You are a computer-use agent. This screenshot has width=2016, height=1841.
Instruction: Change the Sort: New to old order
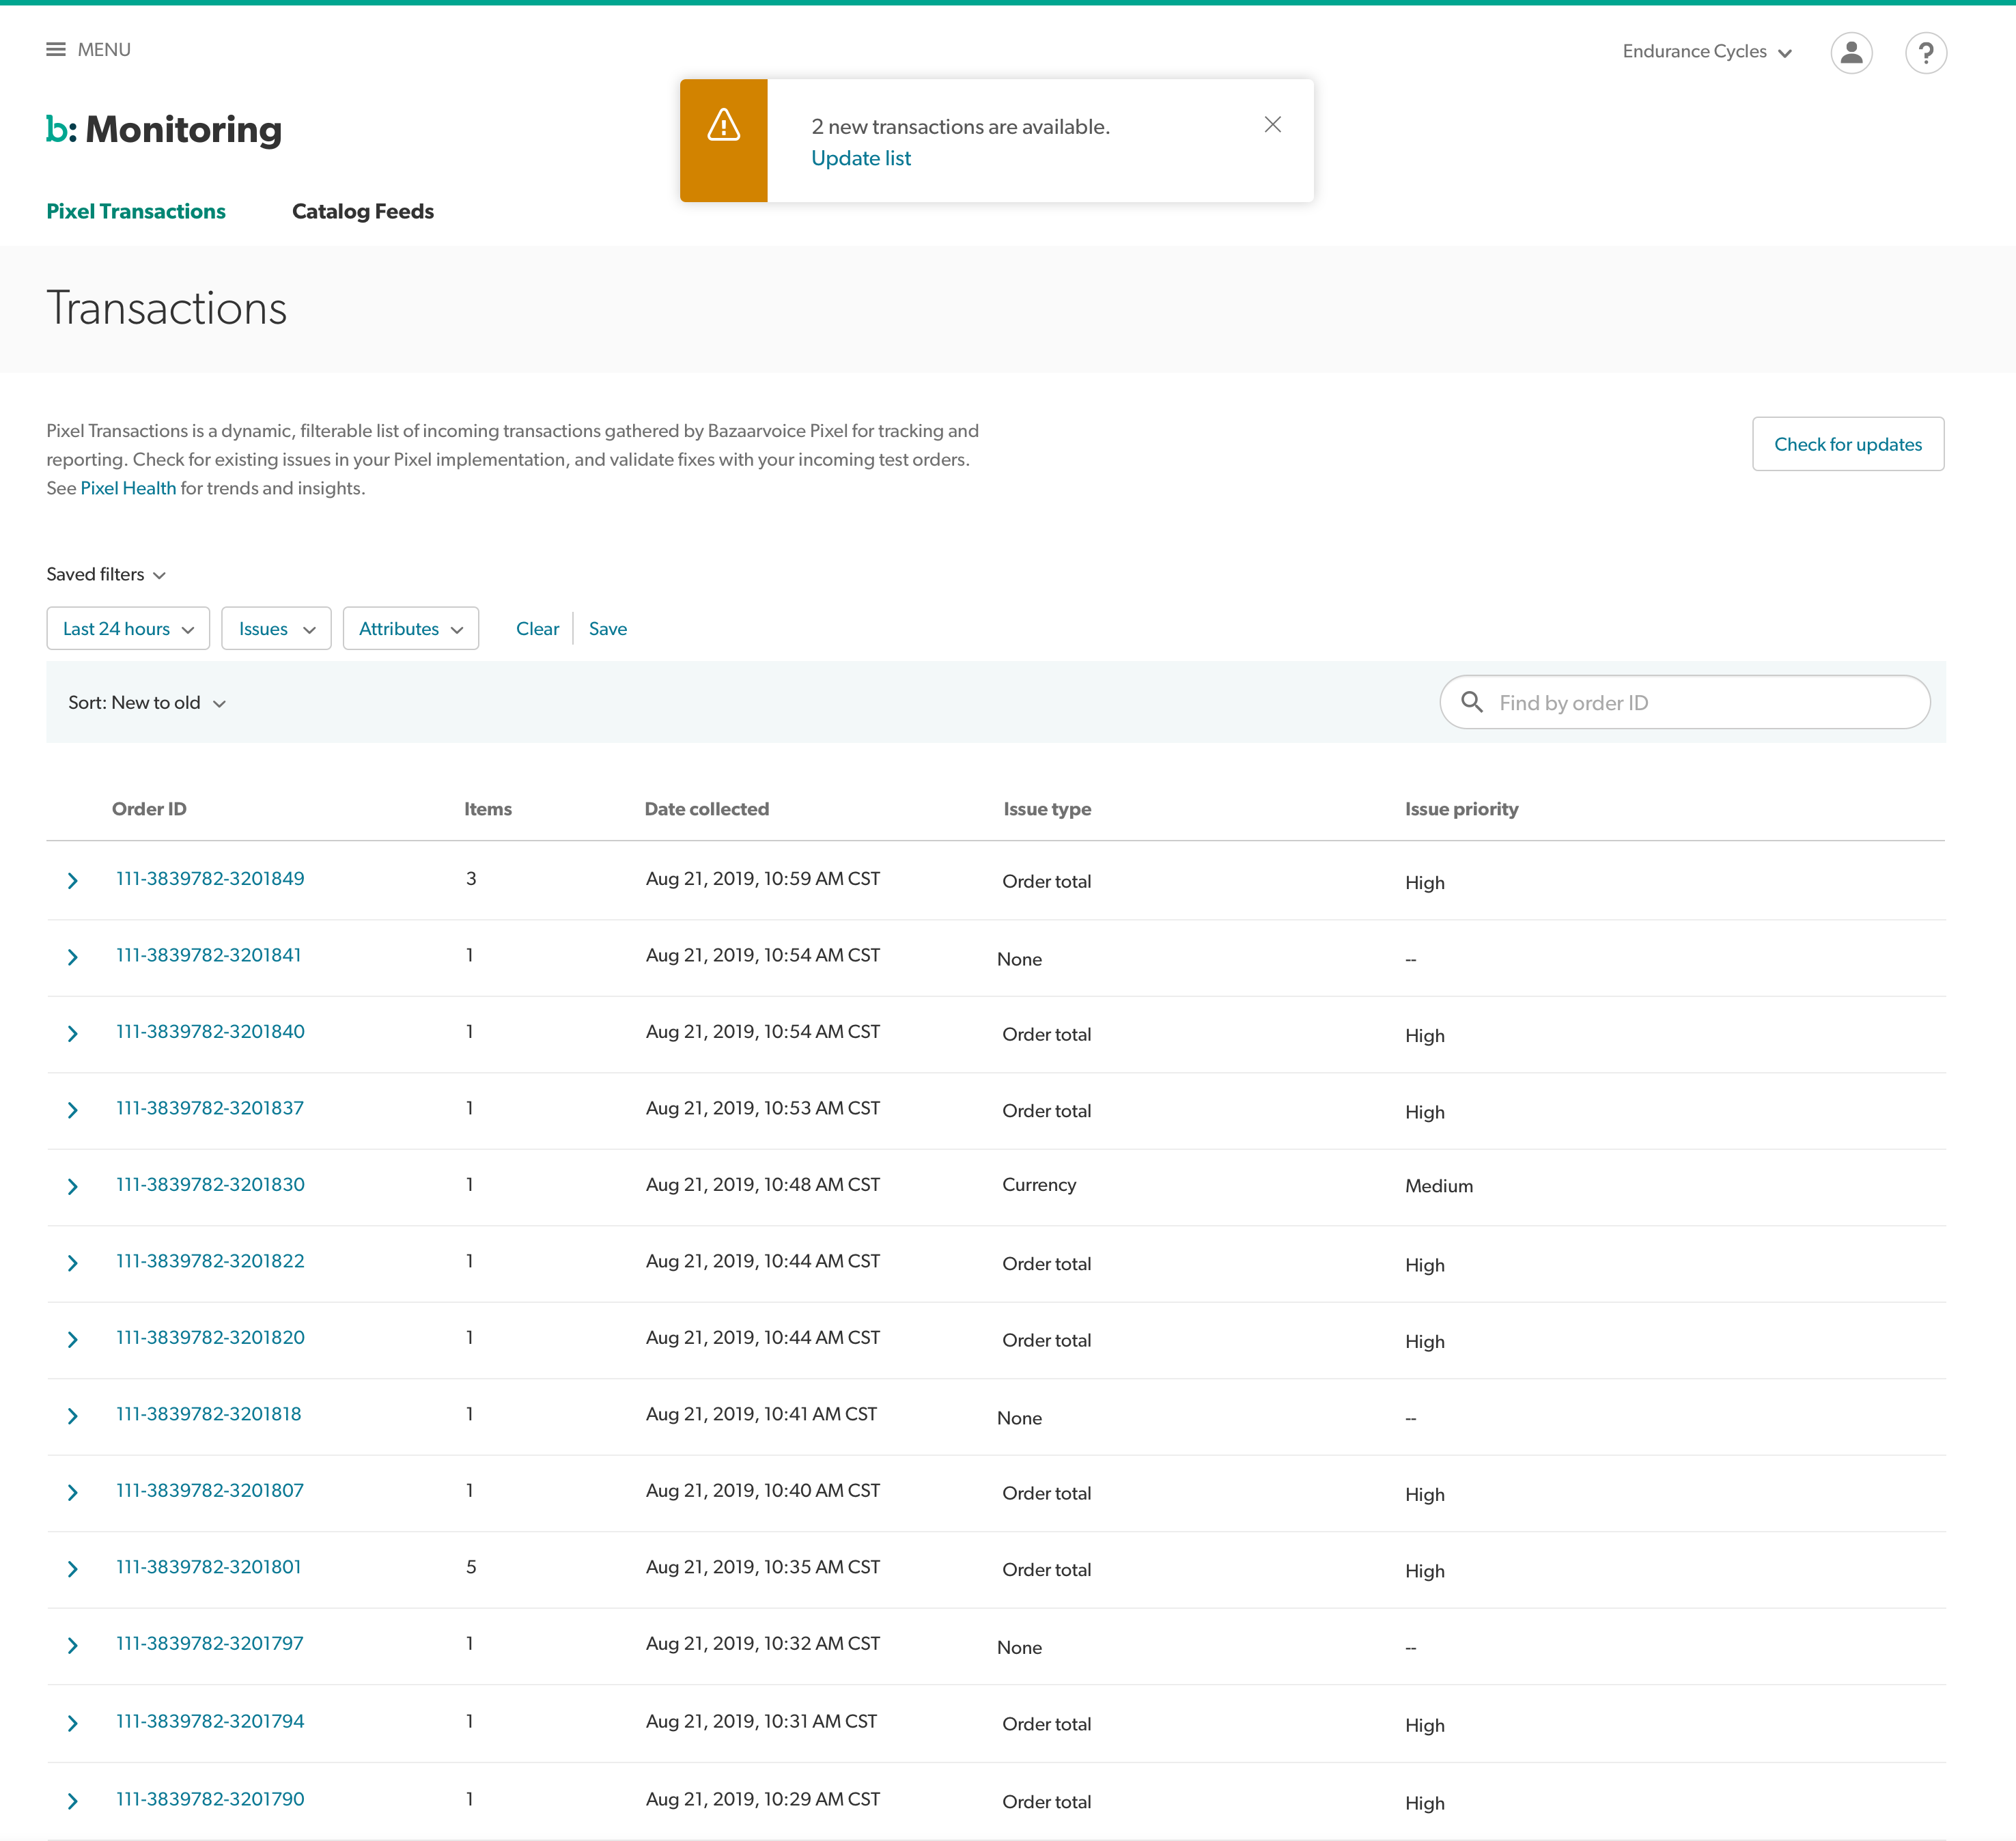(x=147, y=703)
